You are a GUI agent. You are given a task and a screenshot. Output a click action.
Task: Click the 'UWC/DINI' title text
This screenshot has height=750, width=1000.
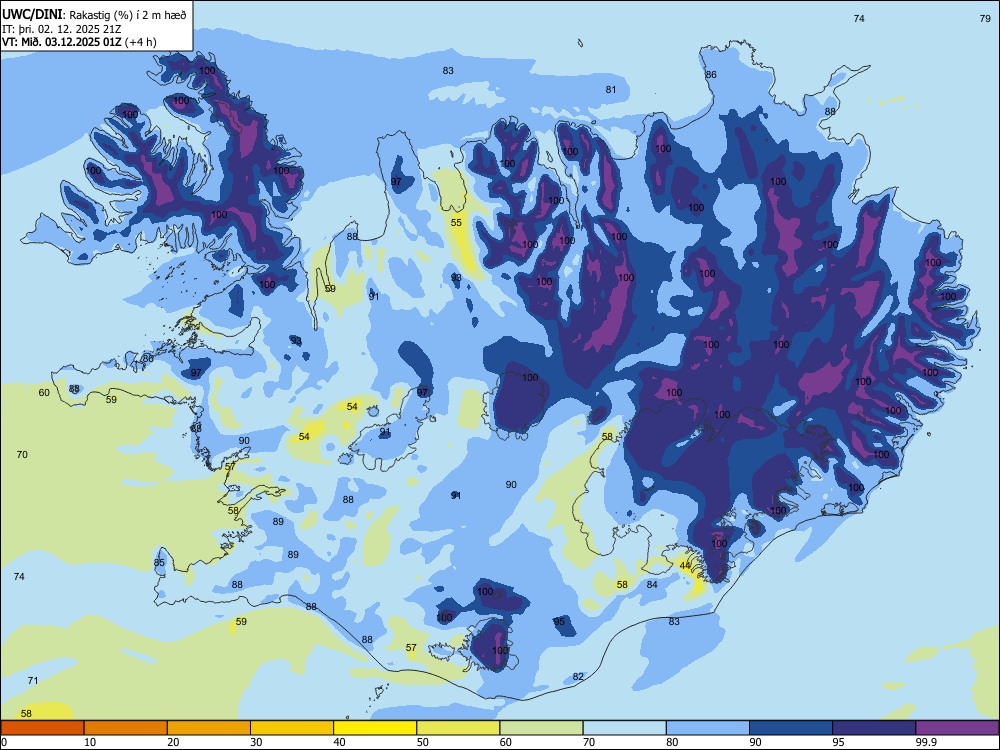pyautogui.click(x=32, y=14)
